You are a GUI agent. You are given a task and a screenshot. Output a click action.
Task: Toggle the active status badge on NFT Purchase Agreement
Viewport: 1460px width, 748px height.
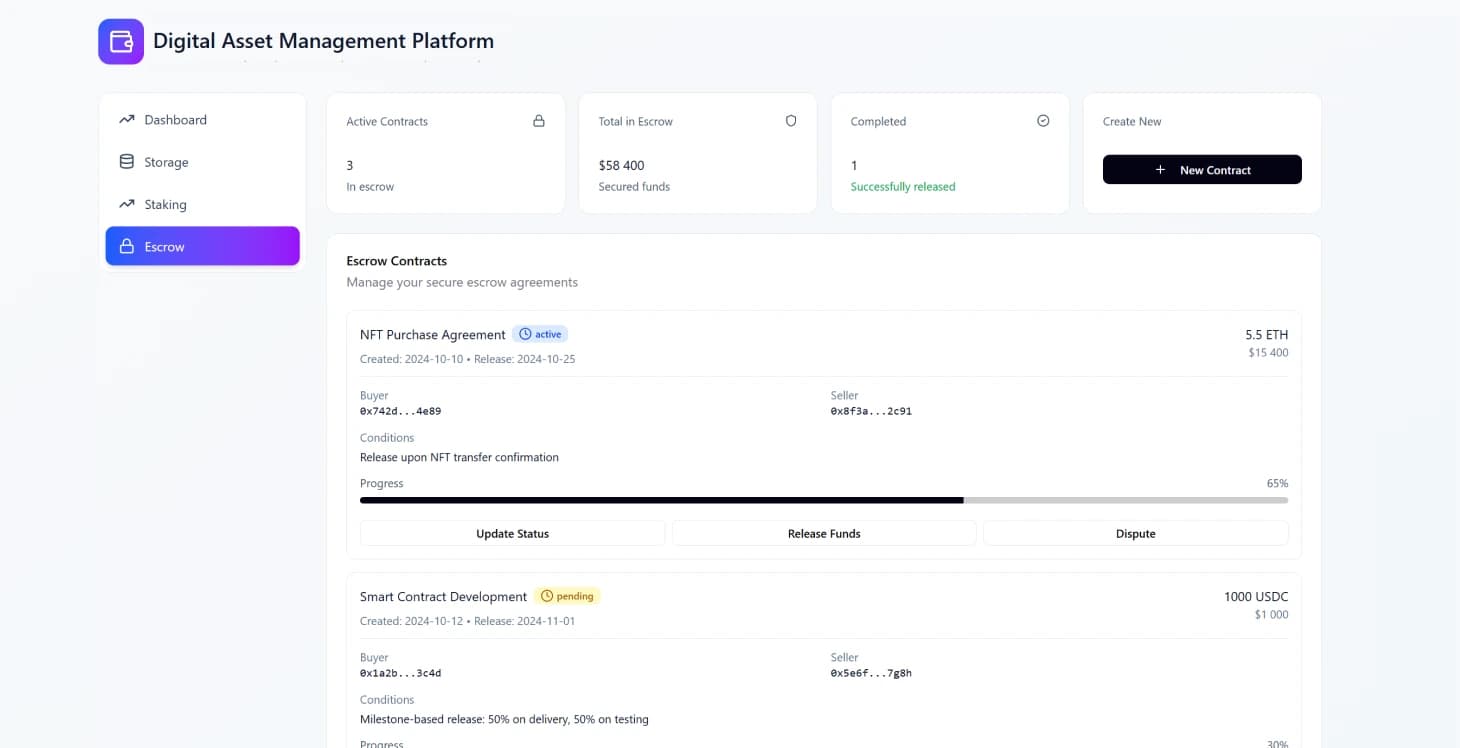[x=540, y=333]
